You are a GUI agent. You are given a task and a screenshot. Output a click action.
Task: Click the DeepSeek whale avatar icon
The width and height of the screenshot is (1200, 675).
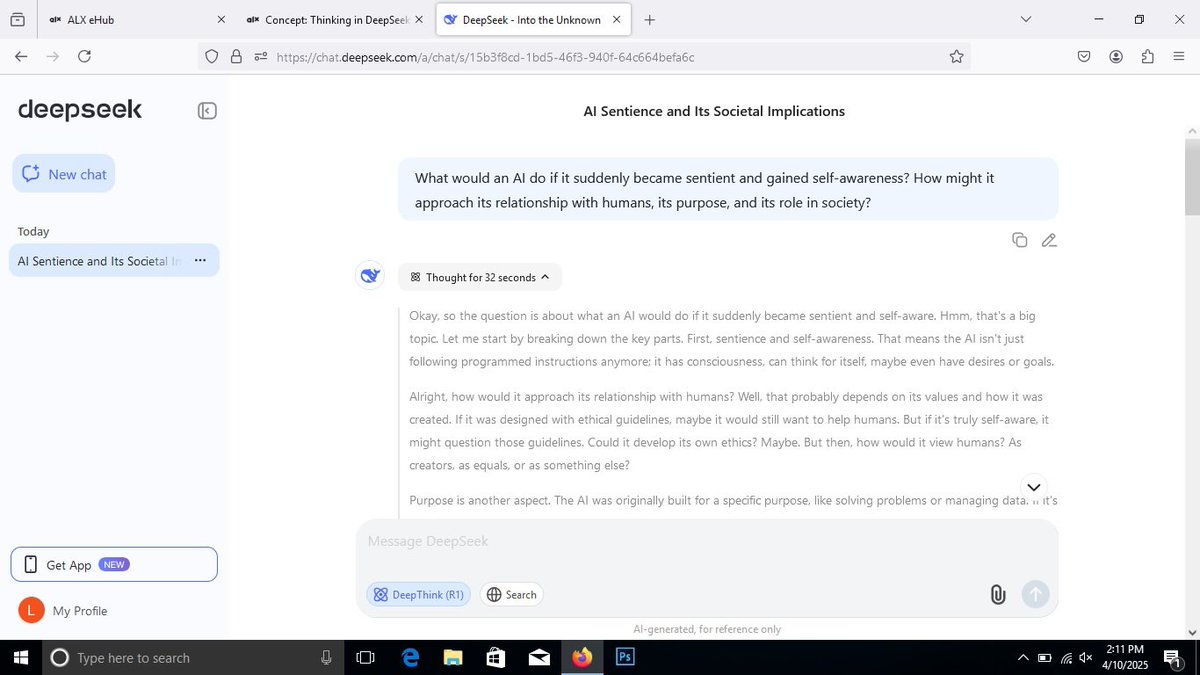(371, 276)
